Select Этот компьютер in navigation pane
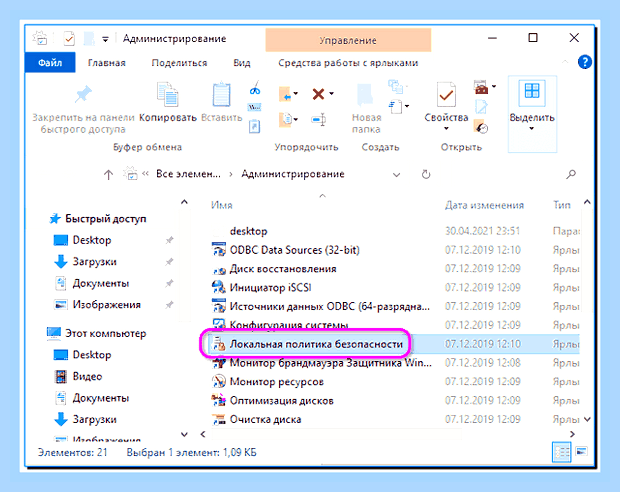This screenshot has width=620, height=492. pyautogui.click(x=106, y=333)
